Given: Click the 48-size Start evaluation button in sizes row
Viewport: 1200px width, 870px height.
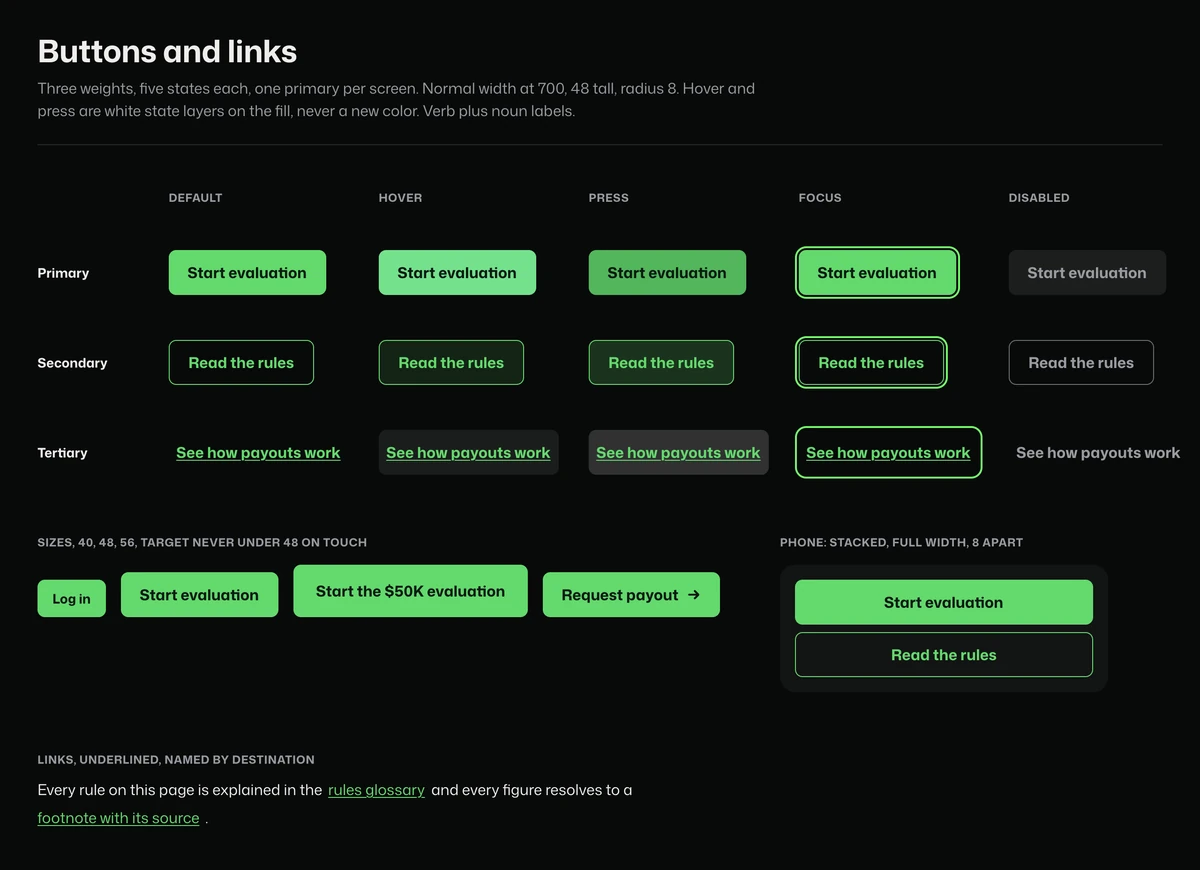Looking at the screenshot, I should click(x=199, y=594).
